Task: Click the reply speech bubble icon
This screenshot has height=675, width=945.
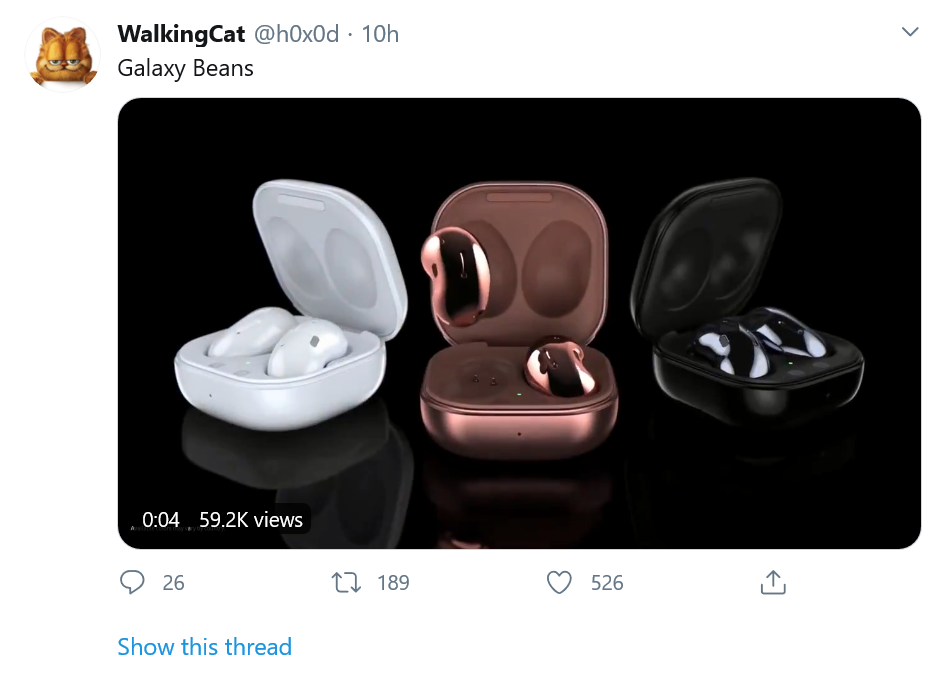Action: 132,582
